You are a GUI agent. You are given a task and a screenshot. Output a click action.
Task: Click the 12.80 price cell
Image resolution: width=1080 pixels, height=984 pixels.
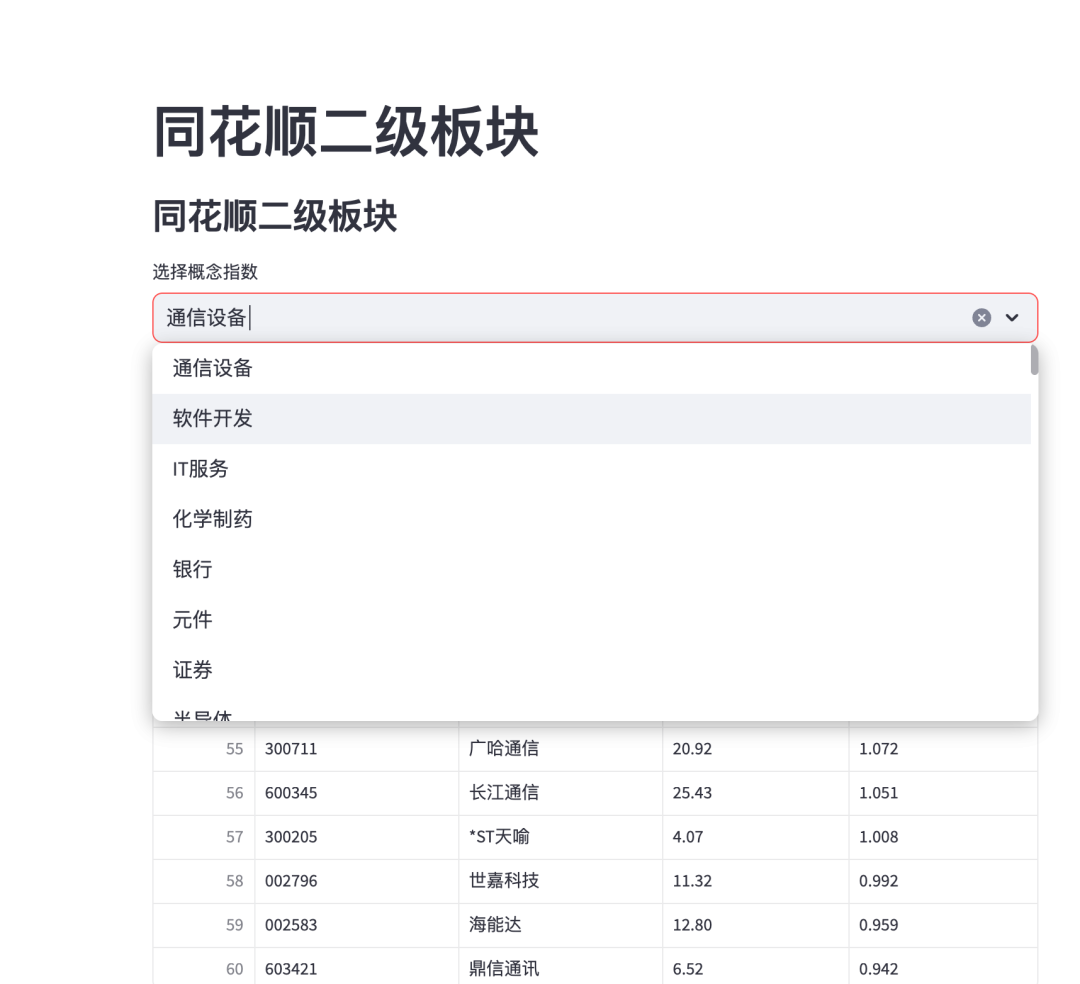pos(756,925)
